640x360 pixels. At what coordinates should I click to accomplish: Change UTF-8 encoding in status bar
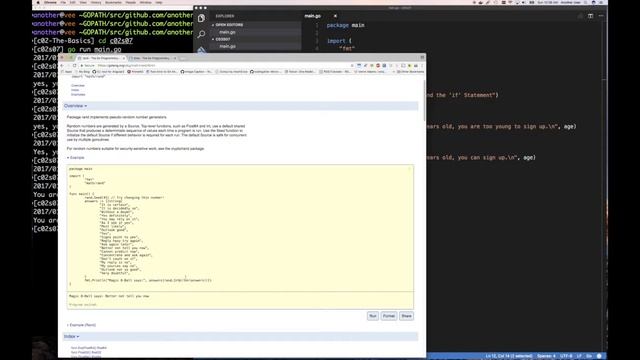[566, 356]
